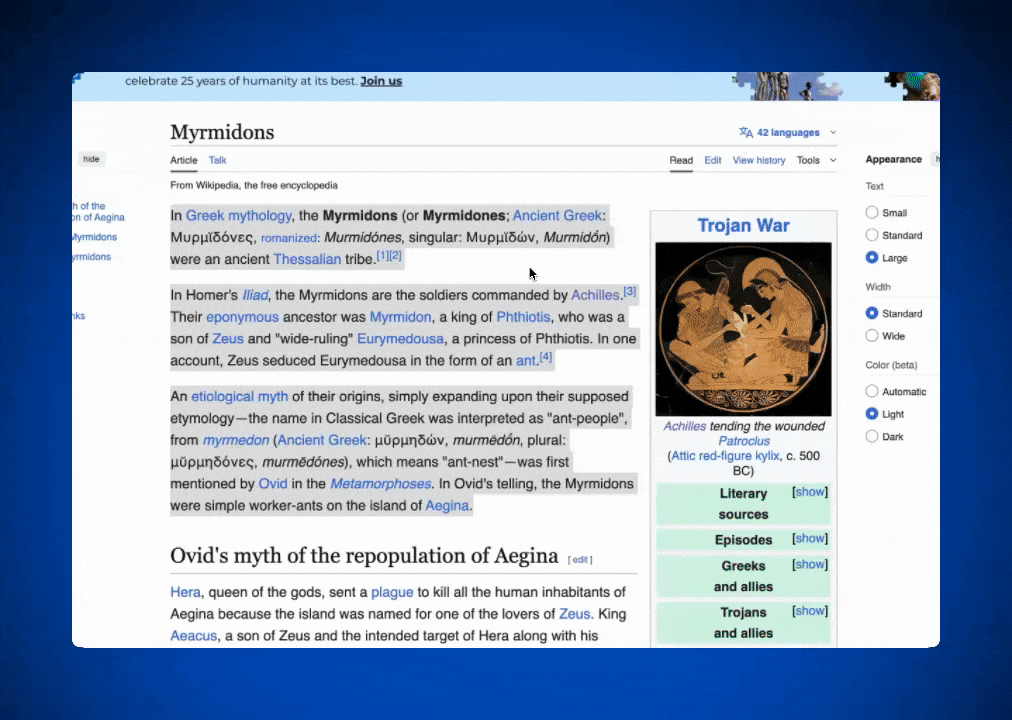This screenshot has width=1012, height=720.
Task: Follow the Myrmidon king link
Action: pyautogui.click(x=400, y=317)
